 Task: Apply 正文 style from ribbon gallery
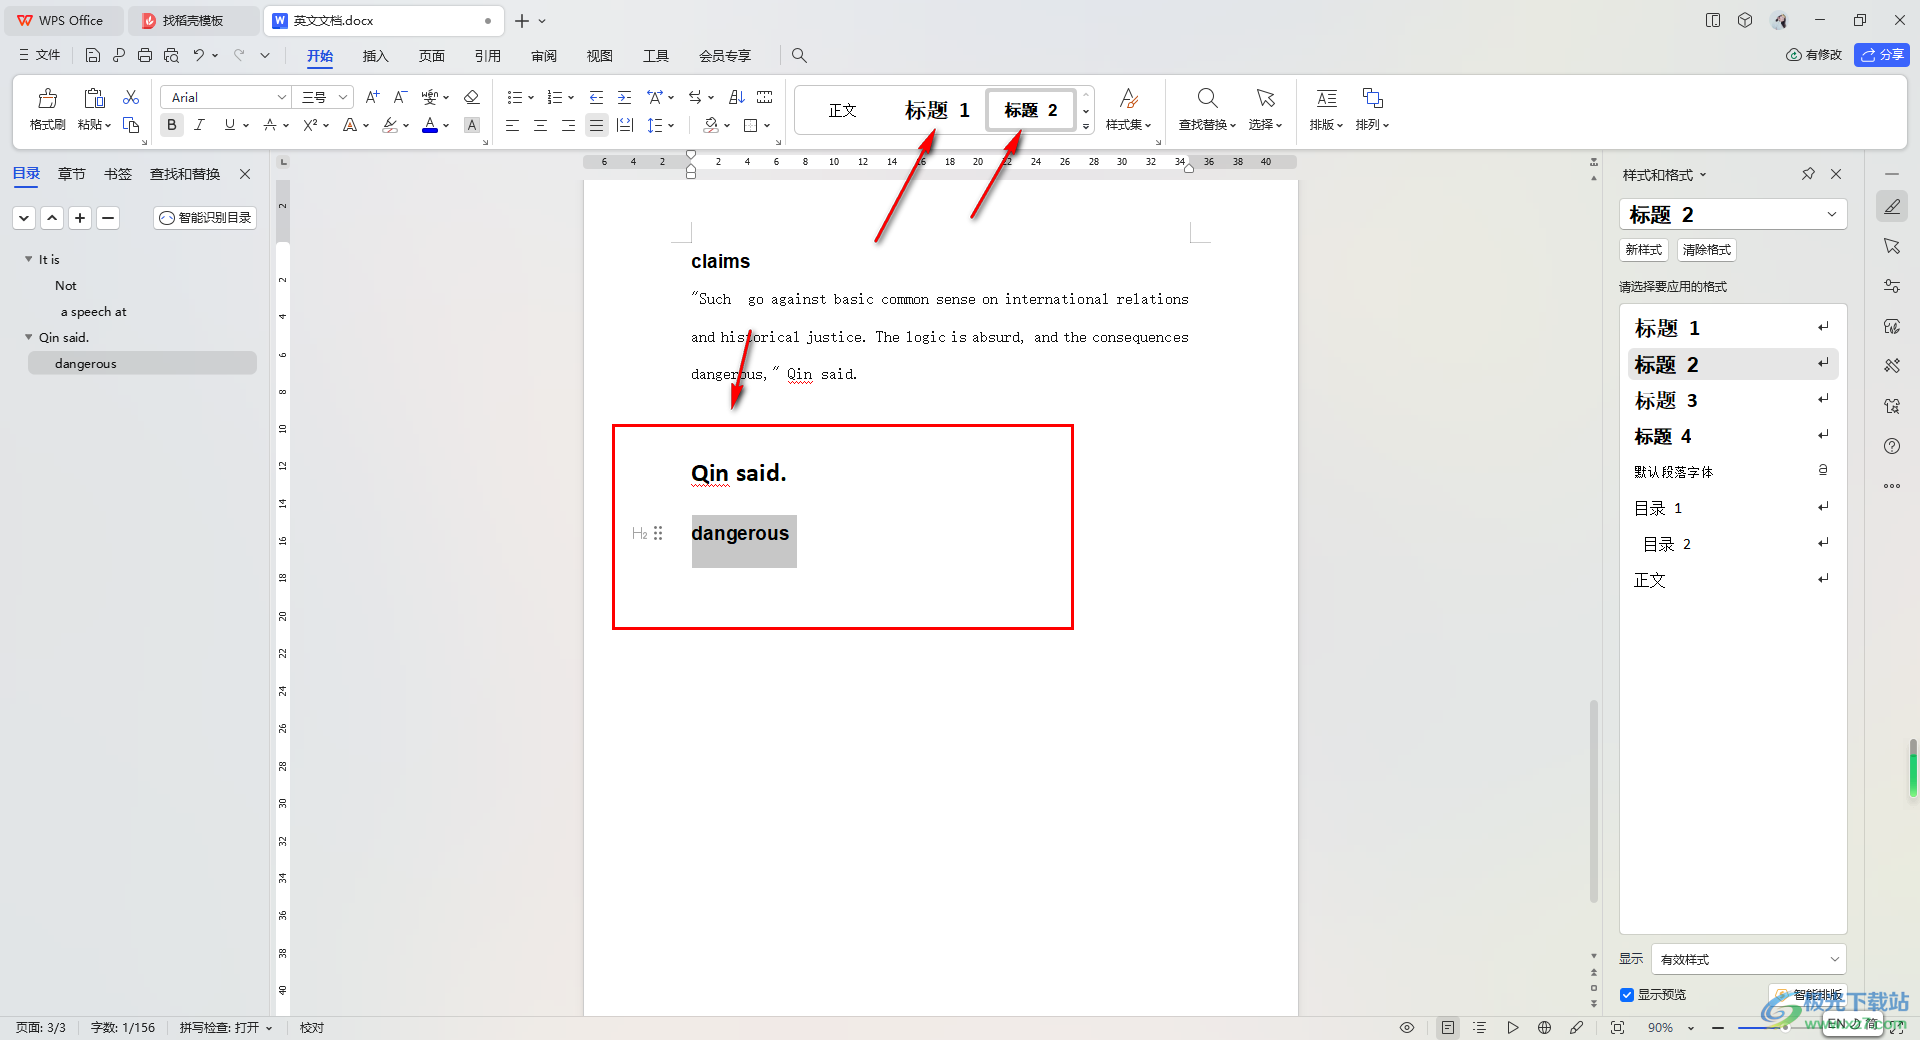coord(842,110)
